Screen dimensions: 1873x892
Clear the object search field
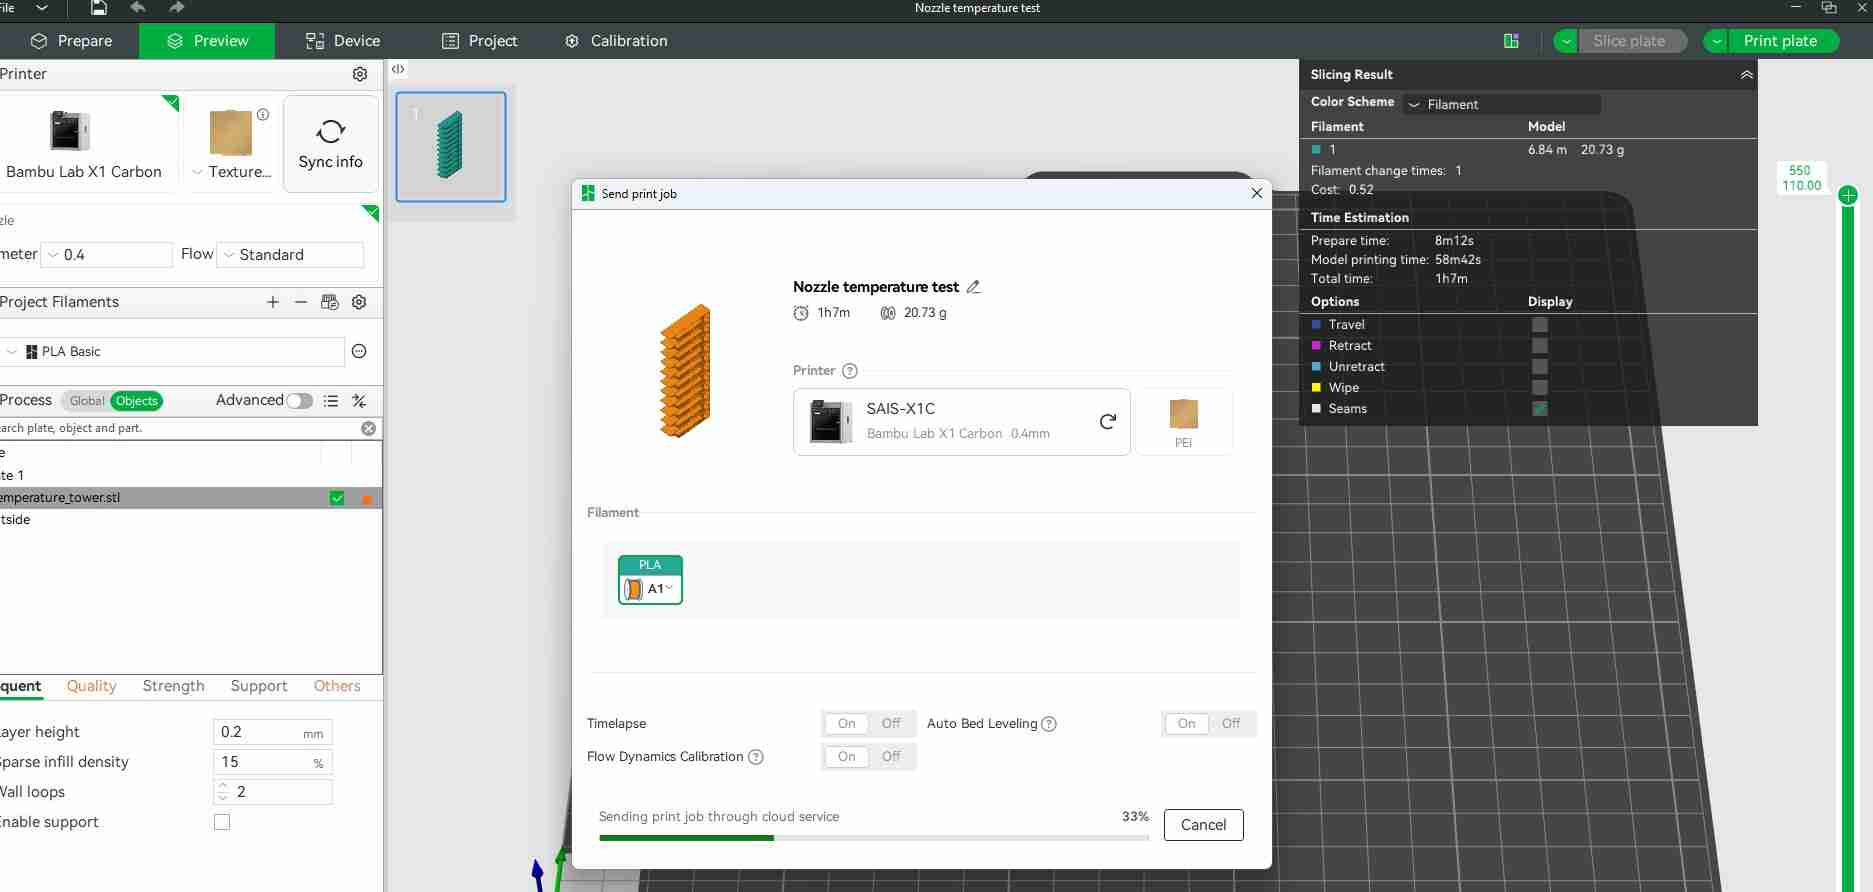coord(369,428)
